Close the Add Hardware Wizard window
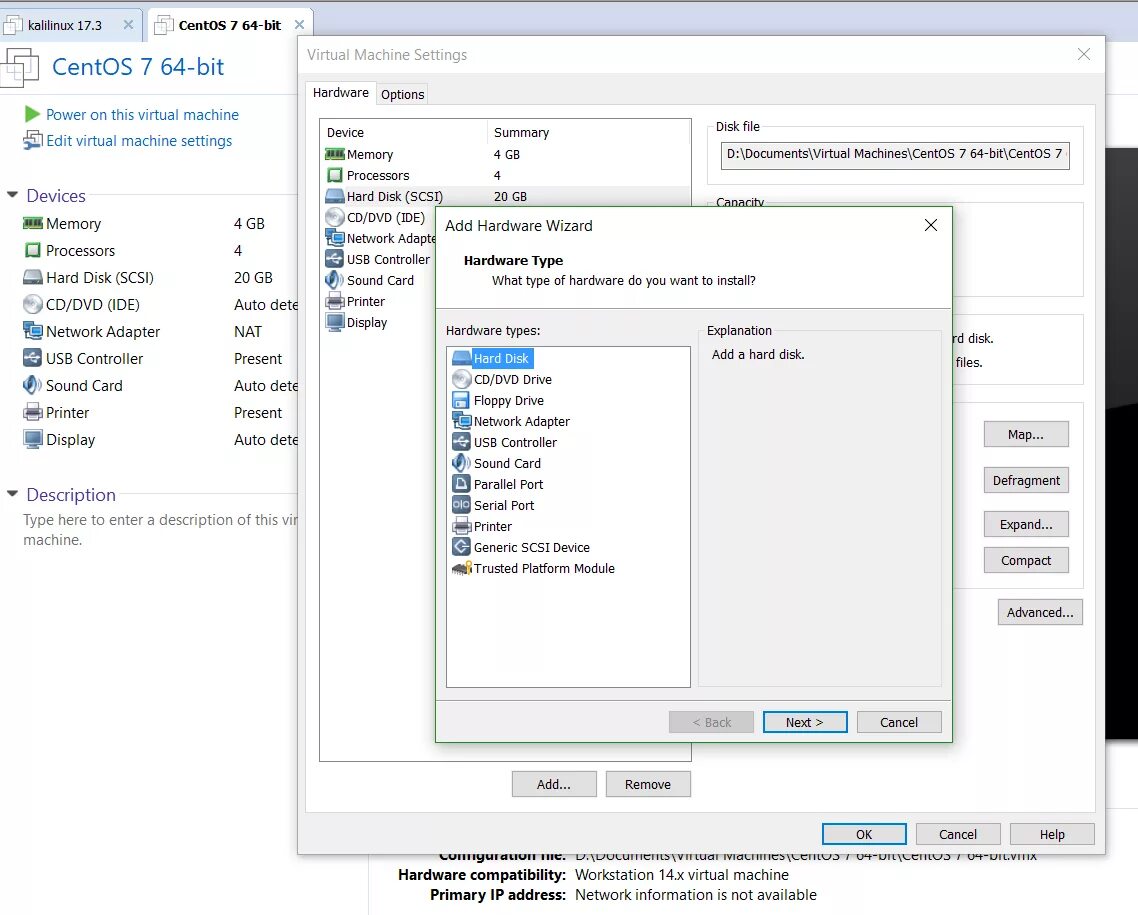This screenshot has height=915, width=1138. click(930, 226)
